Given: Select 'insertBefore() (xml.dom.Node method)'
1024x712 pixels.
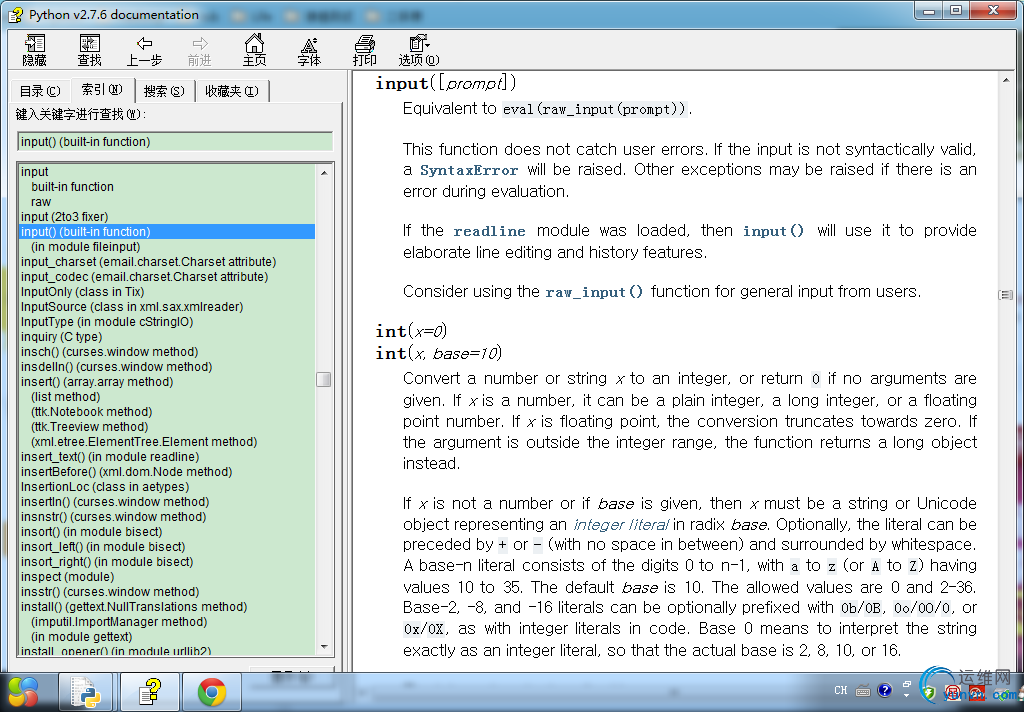Looking at the screenshot, I should tap(127, 472).
